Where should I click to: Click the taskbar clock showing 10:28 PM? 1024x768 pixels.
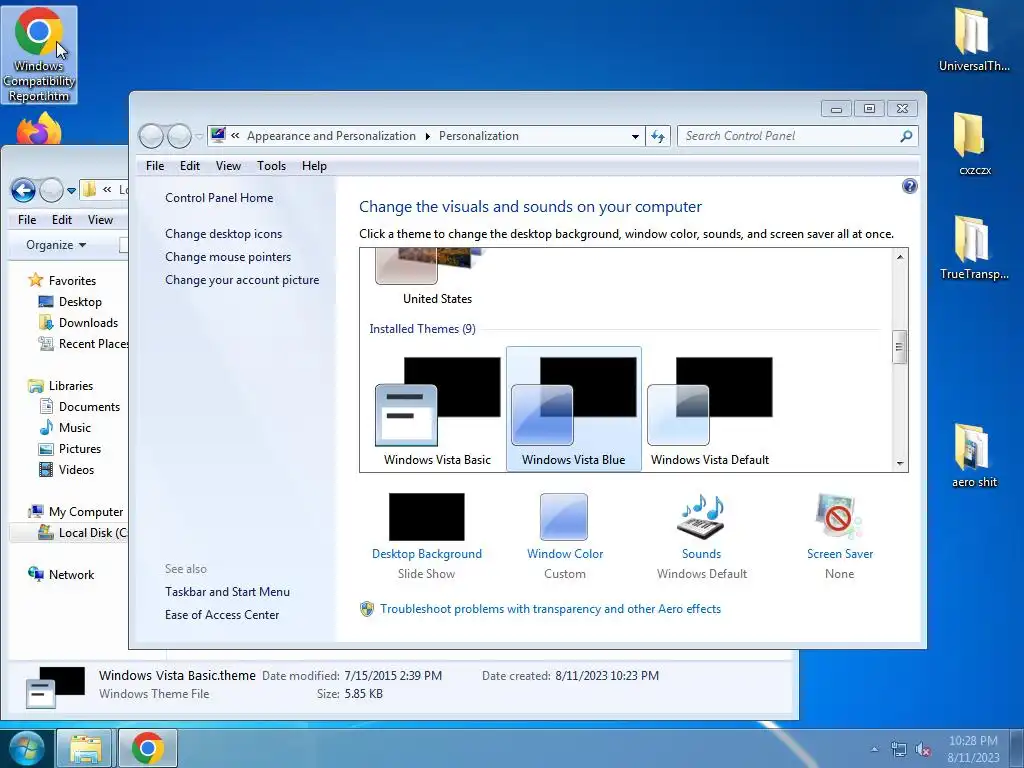point(973,749)
